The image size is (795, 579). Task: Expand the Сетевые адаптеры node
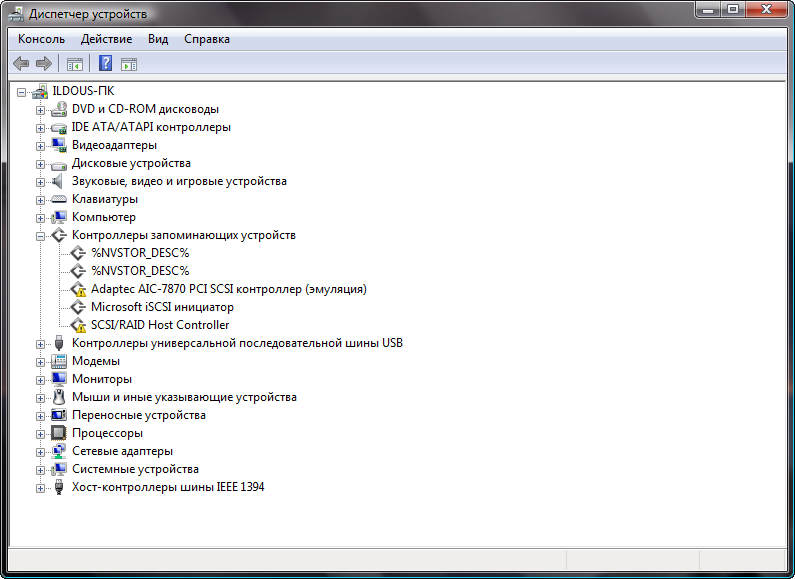tap(41, 451)
